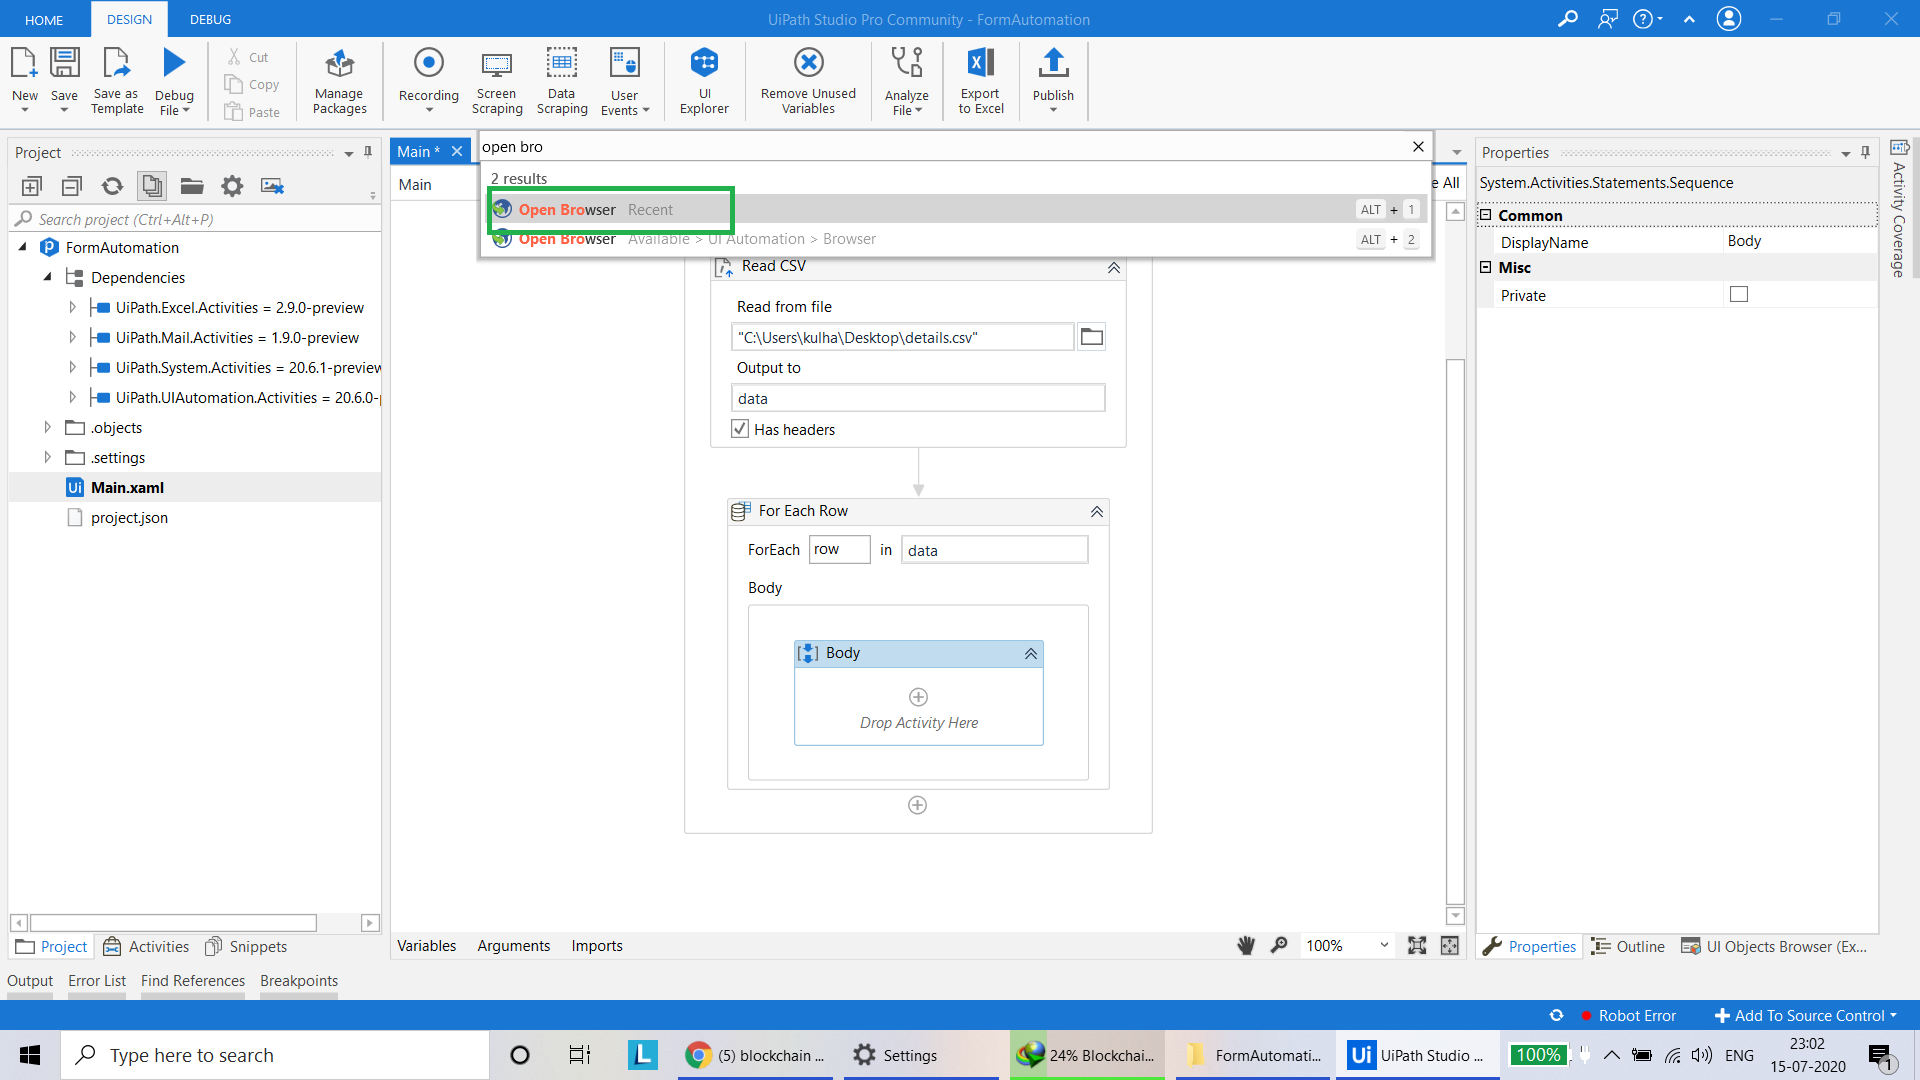This screenshot has height=1080, width=1920.
Task: Open project folder in file explorer icon
Action: 192,186
